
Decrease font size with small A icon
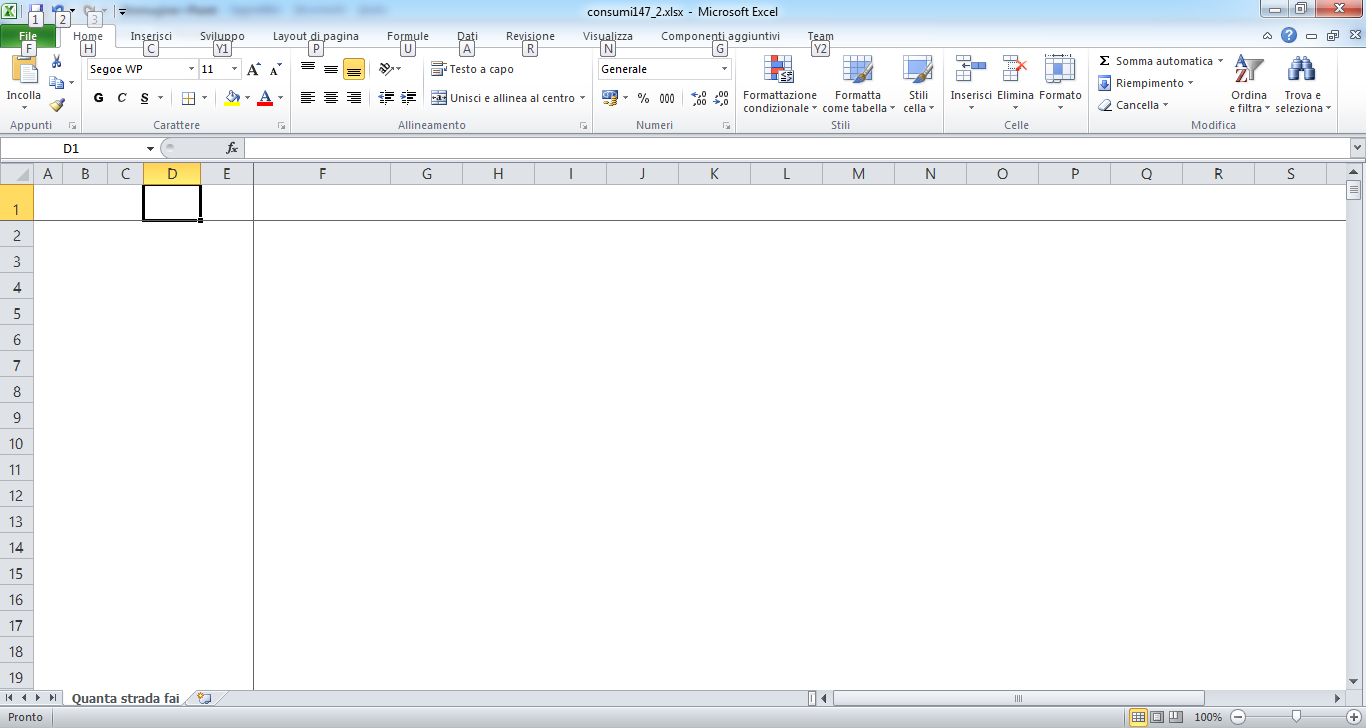275,70
